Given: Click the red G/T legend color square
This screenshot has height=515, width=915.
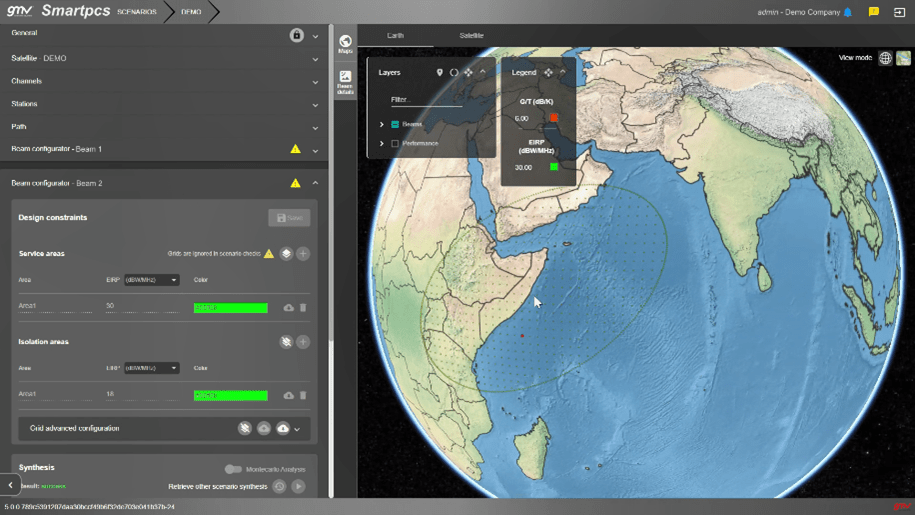Looking at the screenshot, I should pos(554,118).
